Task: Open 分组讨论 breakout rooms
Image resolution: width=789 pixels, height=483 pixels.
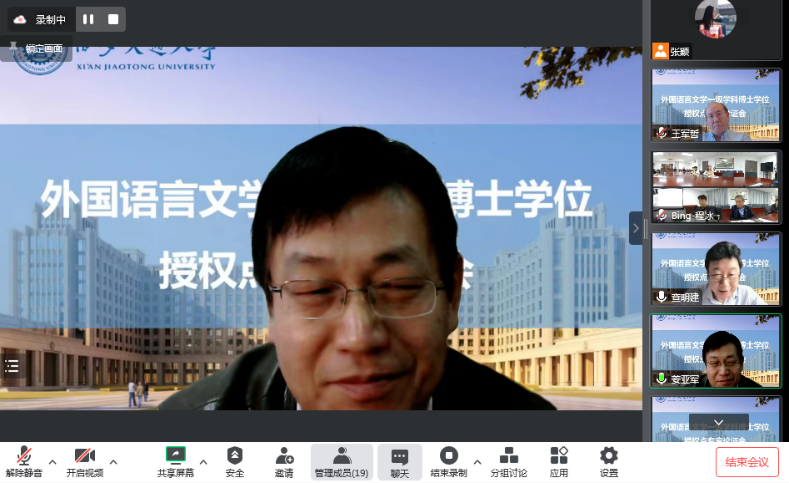Action: (507, 457)
